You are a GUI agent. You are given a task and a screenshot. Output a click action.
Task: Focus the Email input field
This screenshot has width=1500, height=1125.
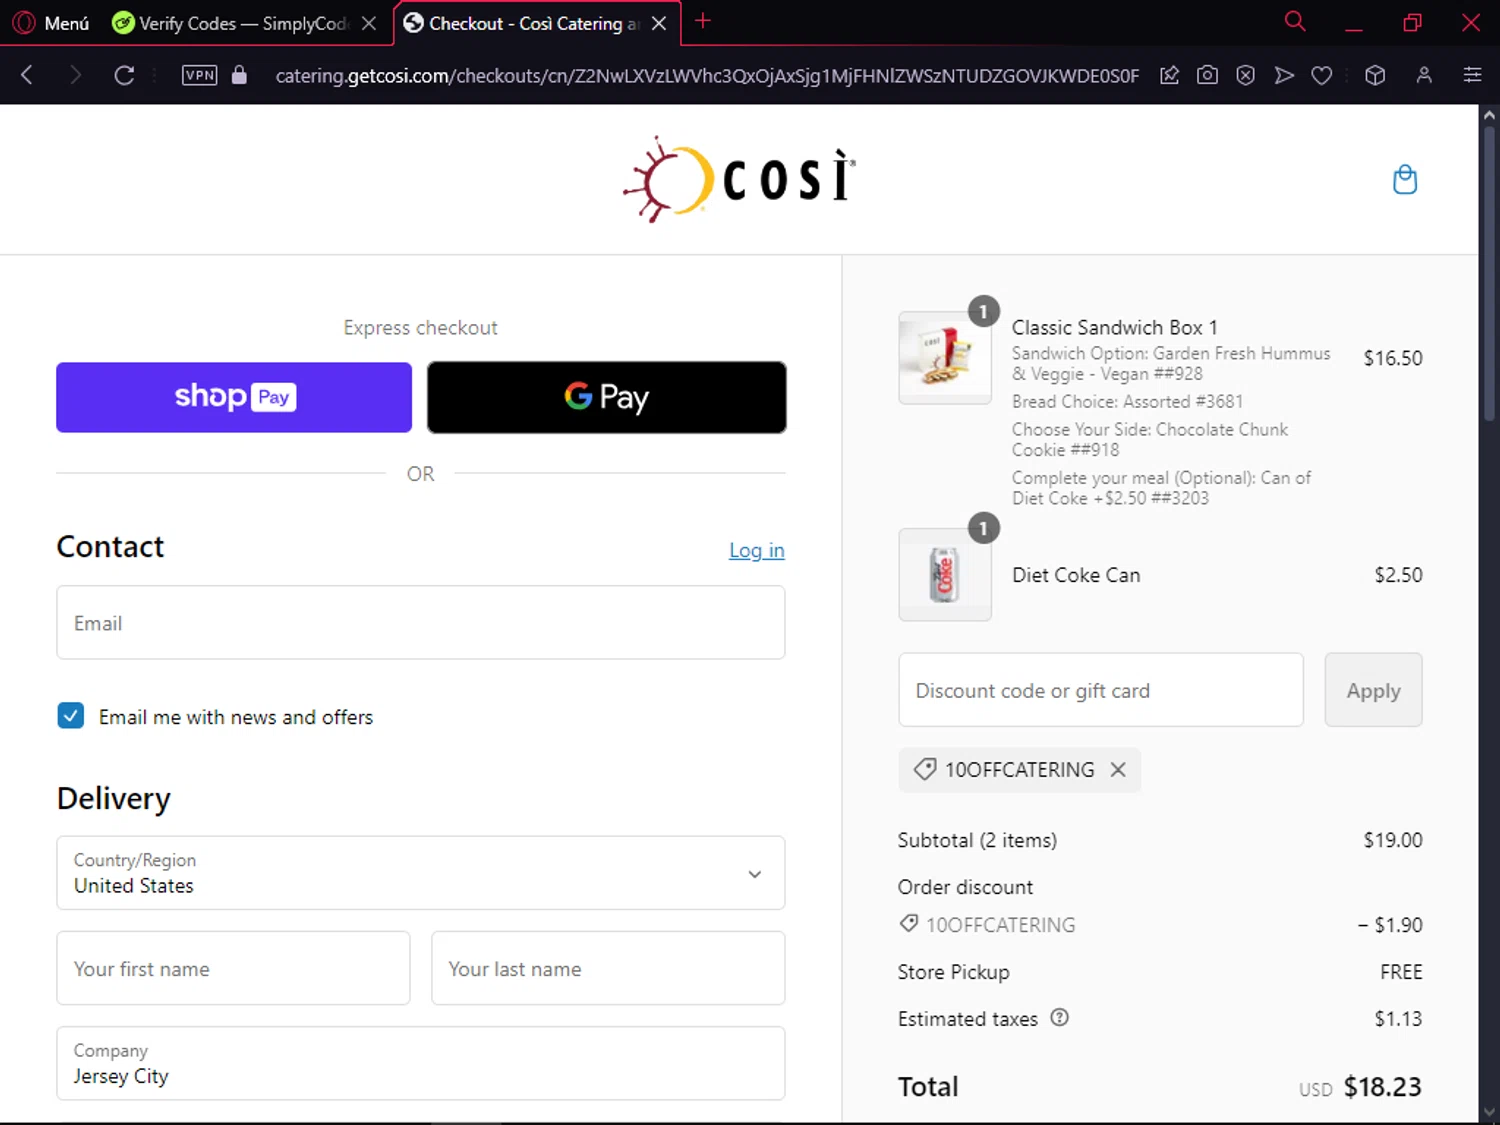421,622
